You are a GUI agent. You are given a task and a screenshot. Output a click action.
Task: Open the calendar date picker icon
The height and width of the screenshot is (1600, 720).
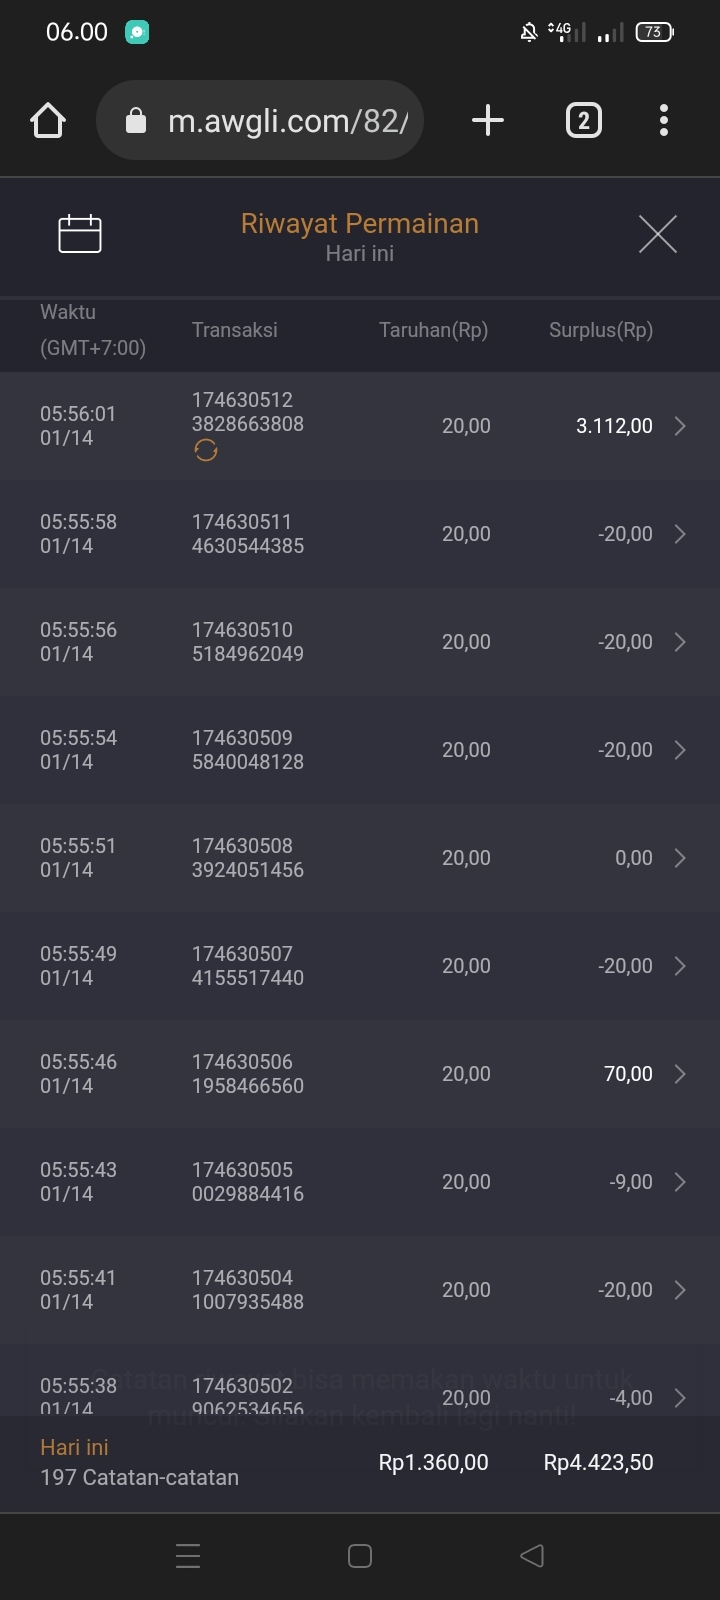(x=80, y=234)
